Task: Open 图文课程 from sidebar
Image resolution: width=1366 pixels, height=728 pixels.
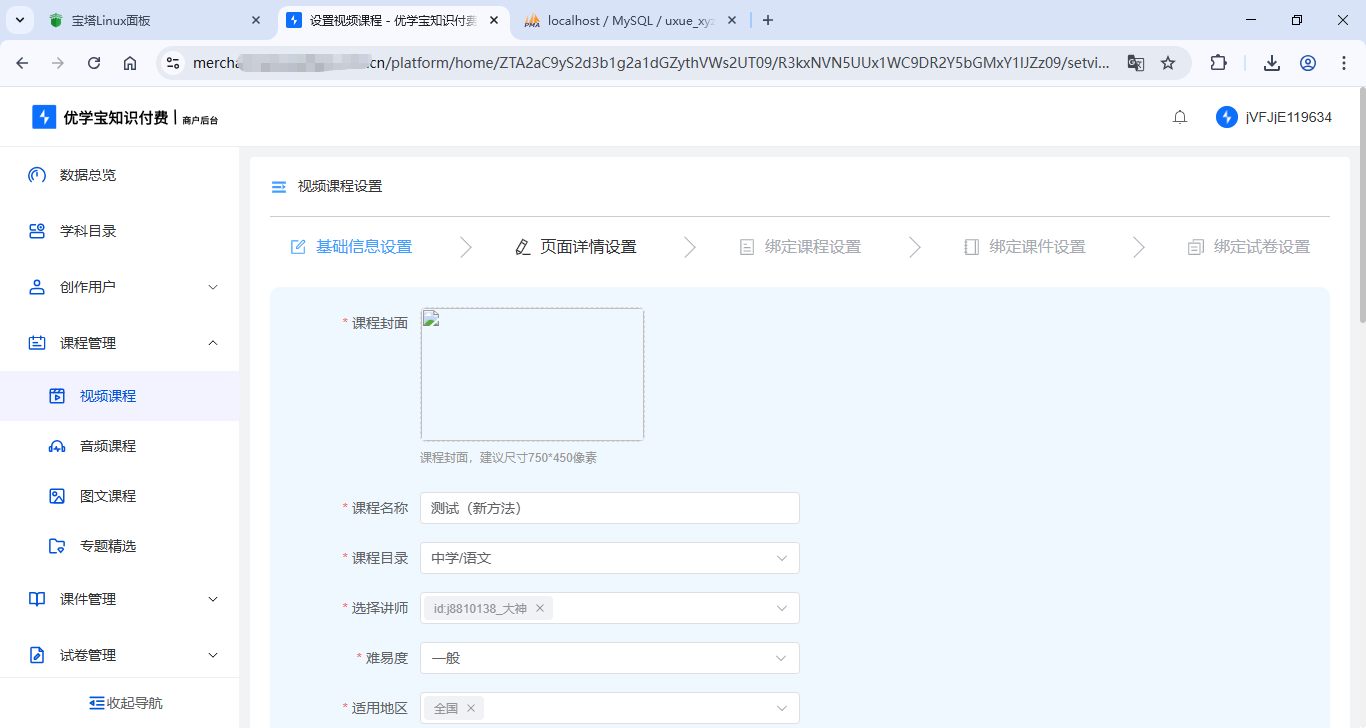Action: (107, 496)
